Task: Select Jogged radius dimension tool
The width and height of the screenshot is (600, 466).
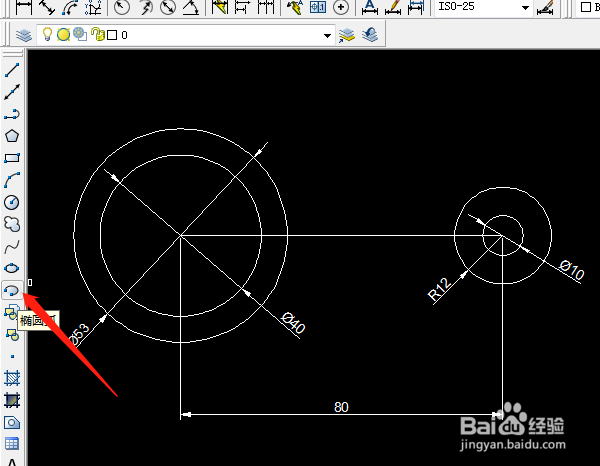Action: click(x=145, y=7)
